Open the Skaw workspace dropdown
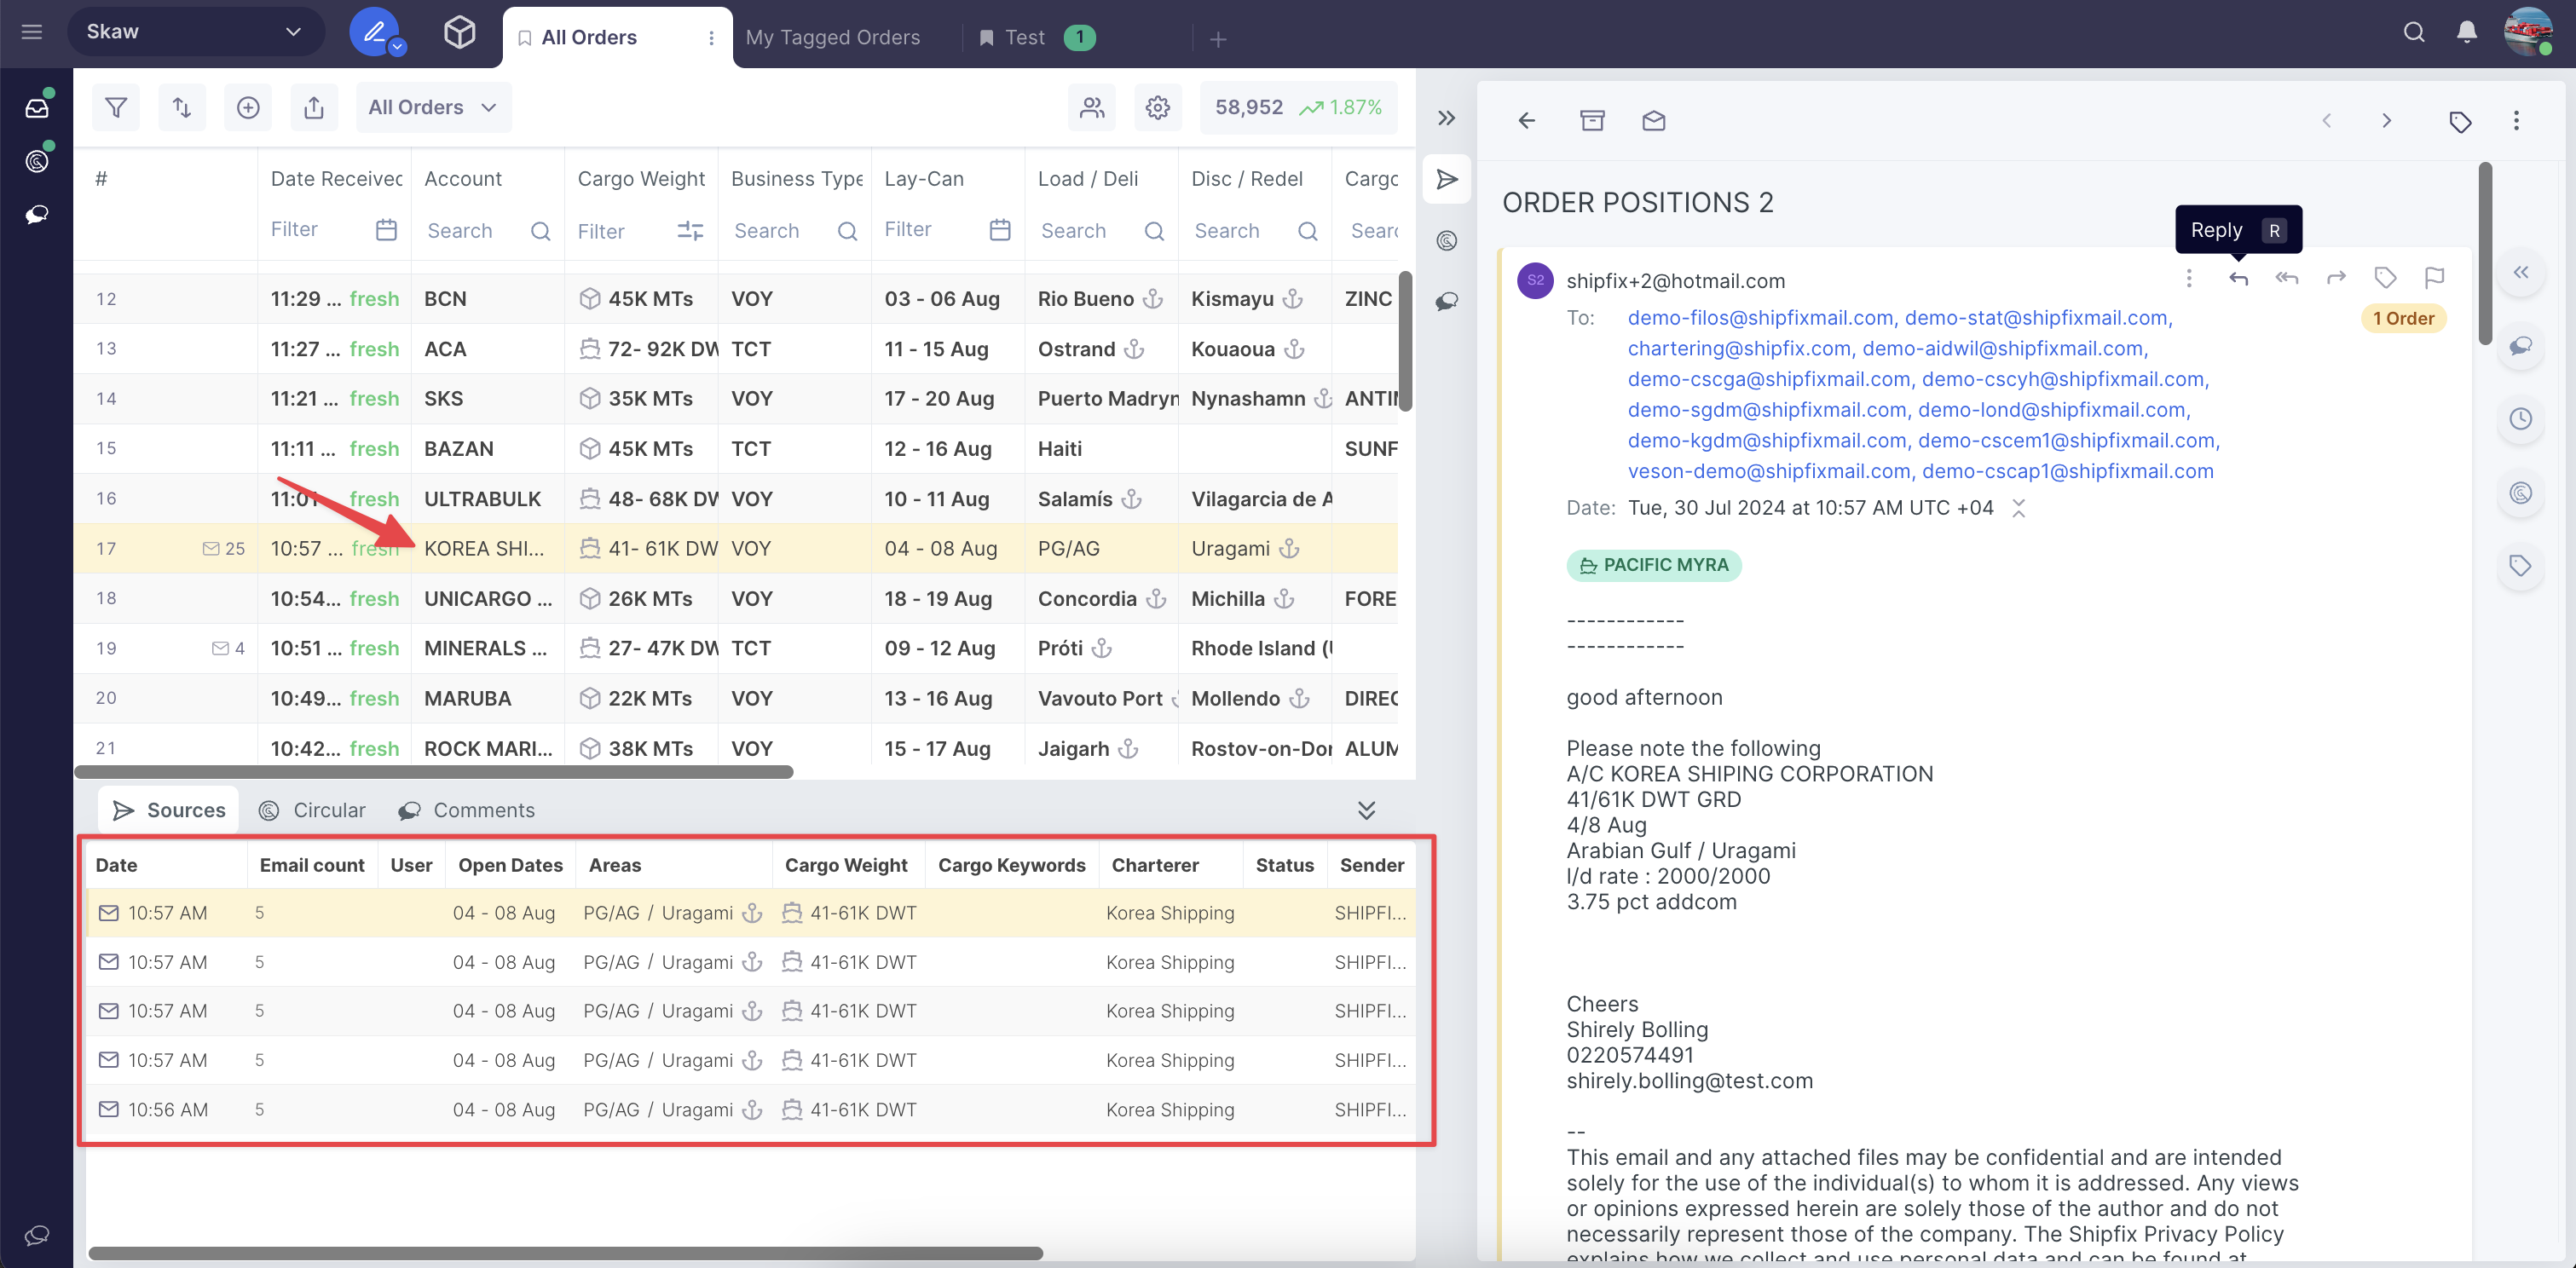Viewport: 2576px width, 1268px height. coord(195,32)
